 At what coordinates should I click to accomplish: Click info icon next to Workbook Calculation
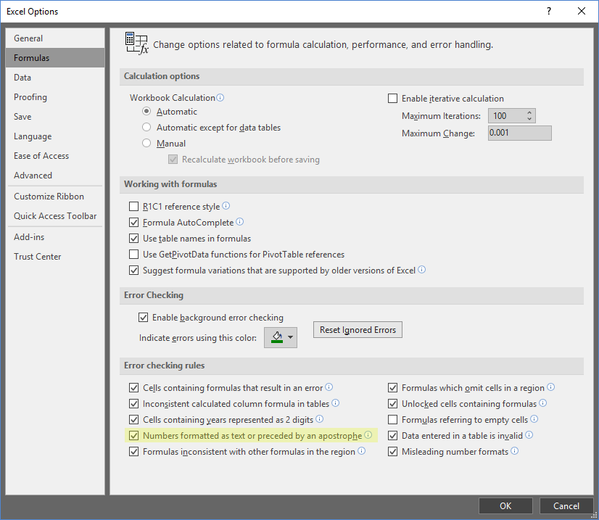pyautogui.click(x=220, y=97)
